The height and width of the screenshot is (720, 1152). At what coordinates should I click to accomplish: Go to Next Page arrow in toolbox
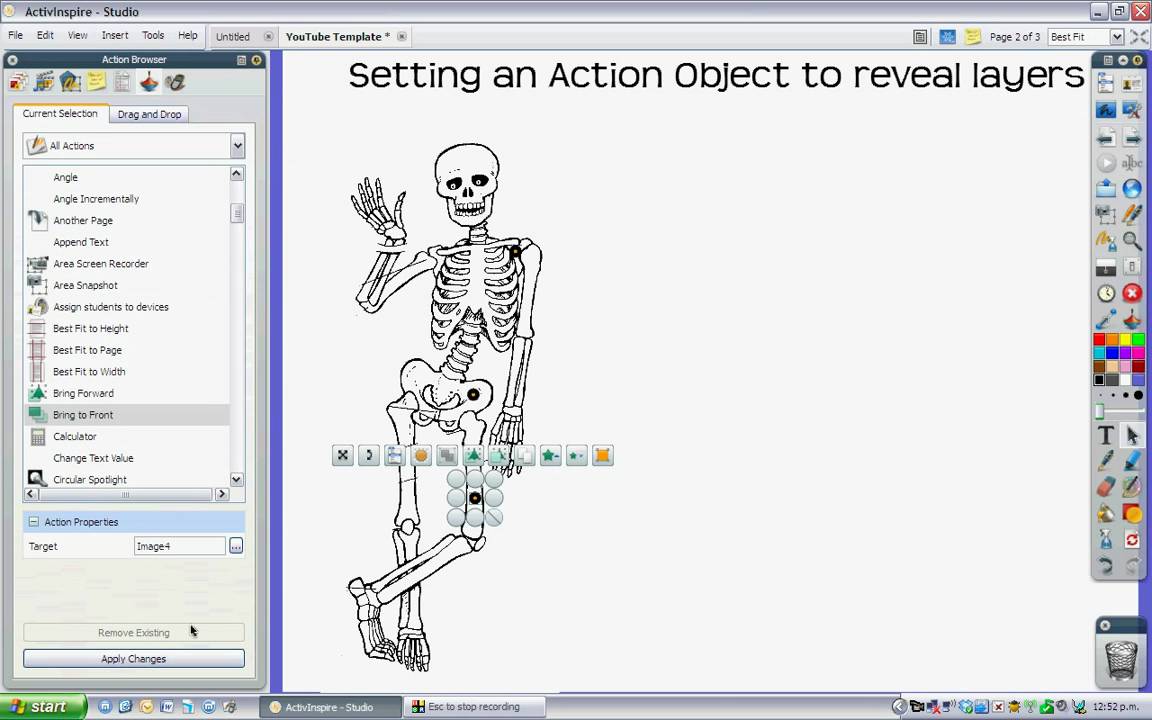point(1132,137)
